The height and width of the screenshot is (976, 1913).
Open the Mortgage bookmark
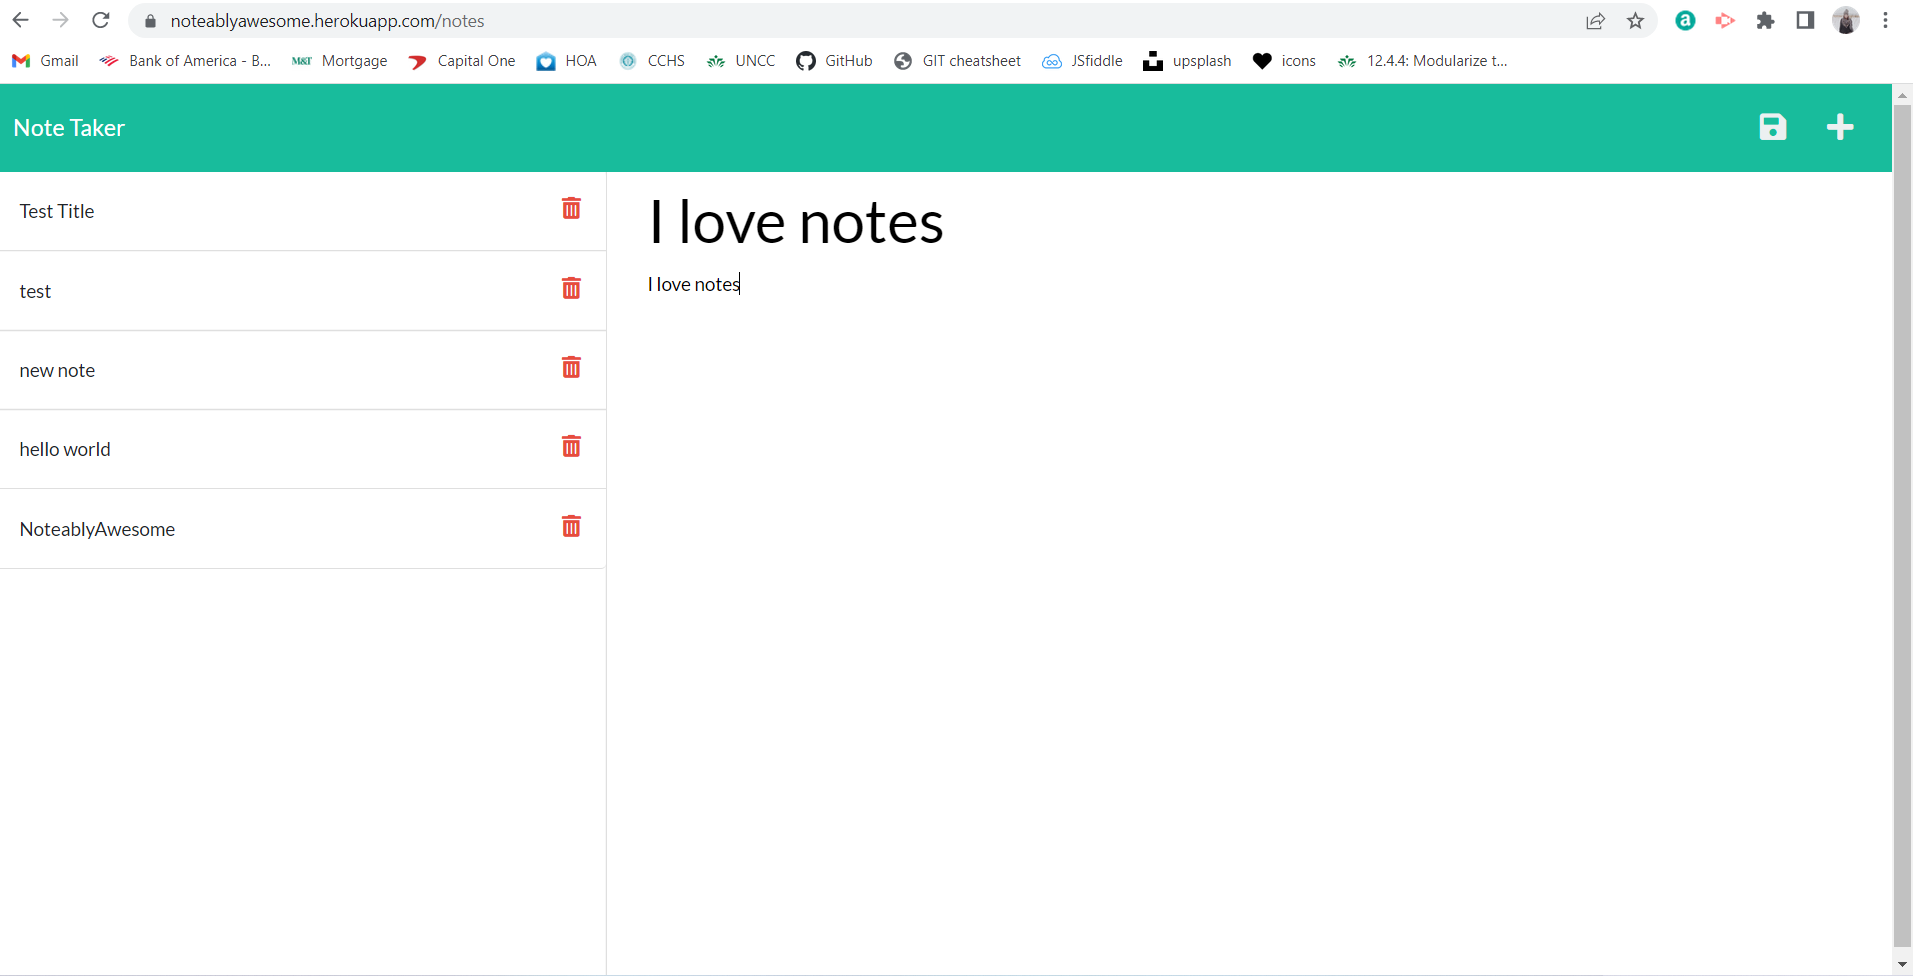click(339, 61)
